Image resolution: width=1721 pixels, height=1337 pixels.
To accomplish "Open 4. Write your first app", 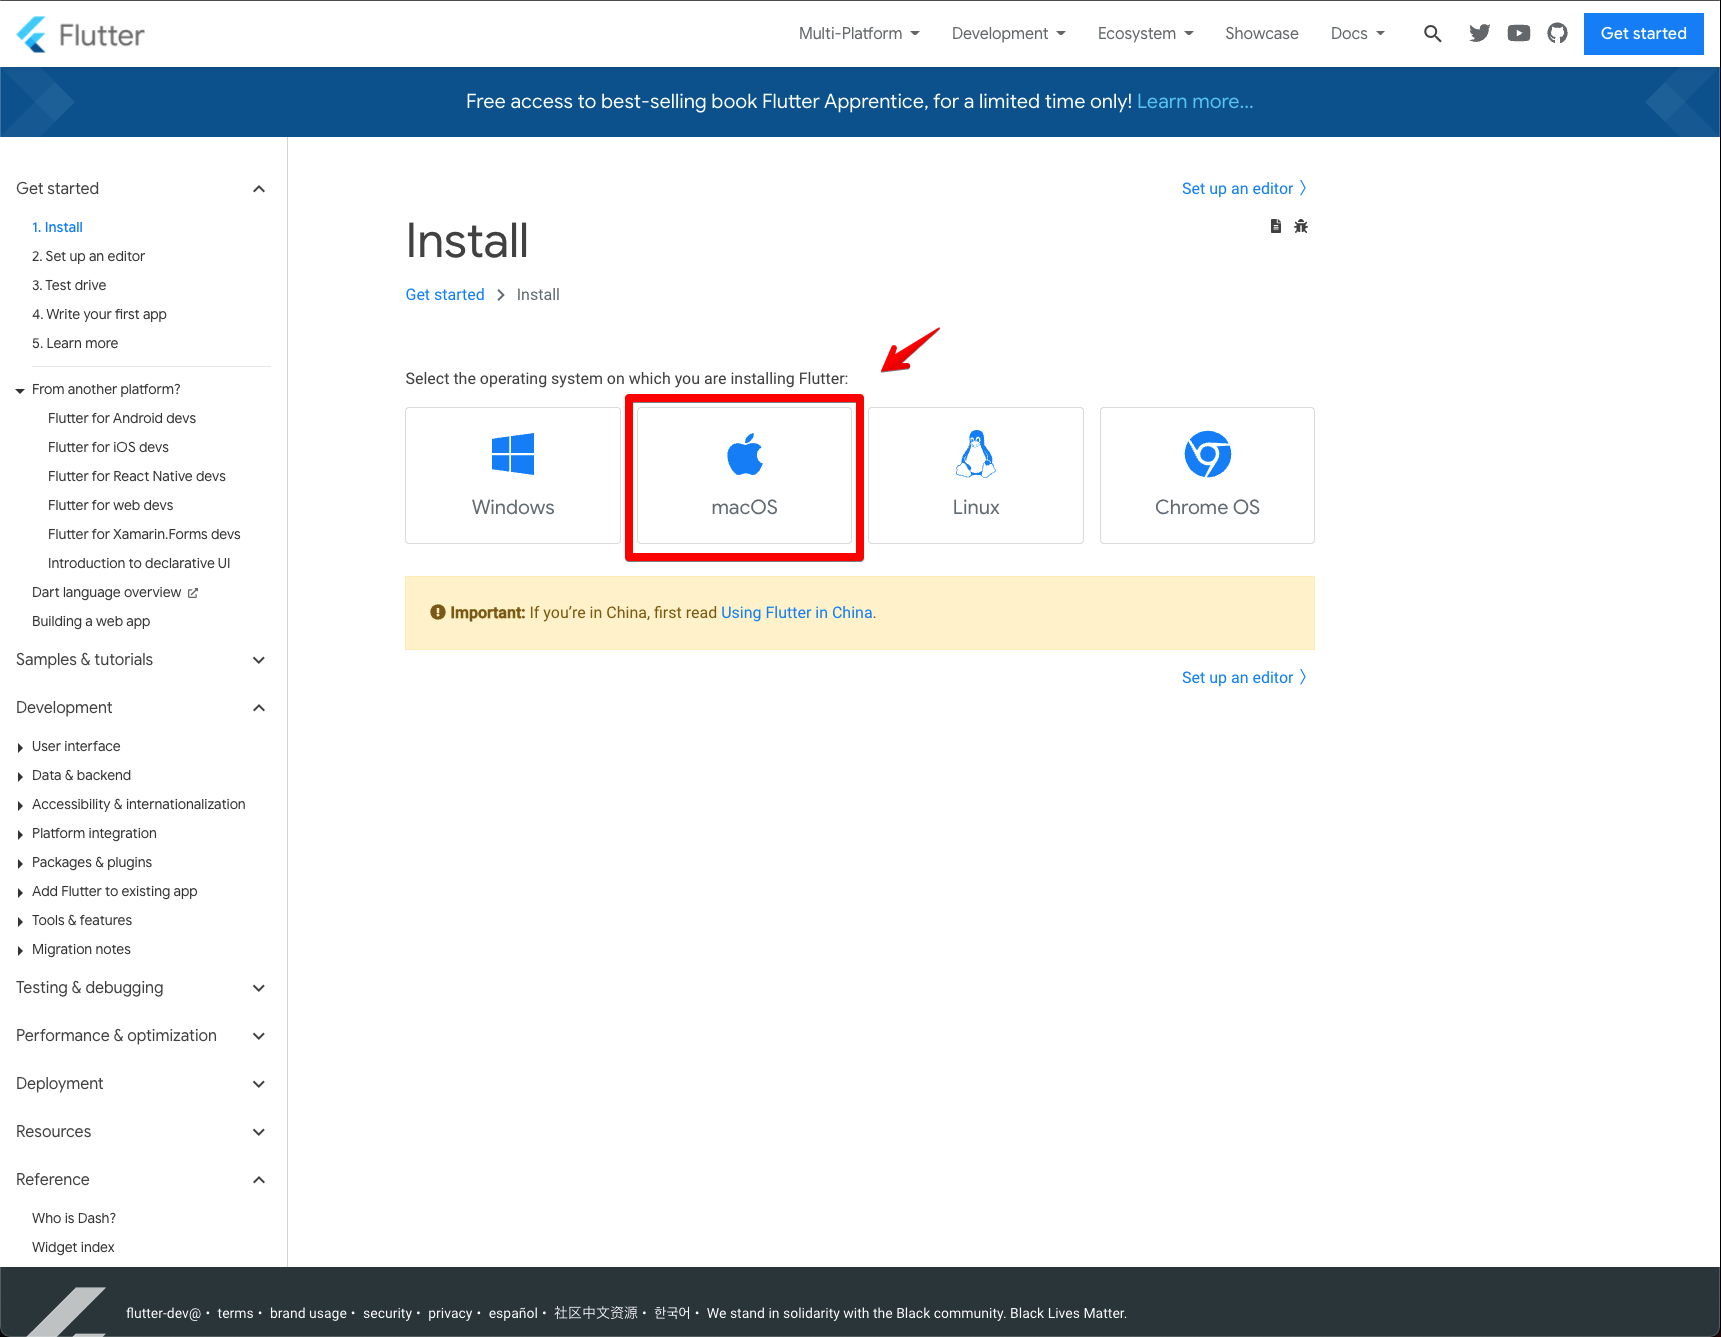I will 99,314.
